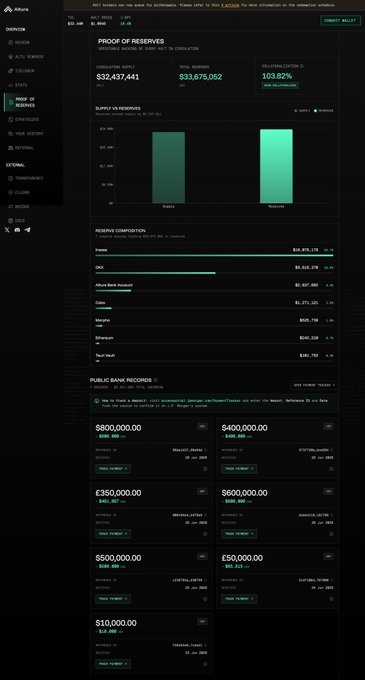Click the Reserves bar in the chart
This screenshot has height=680, width=365.
click(276, 166)
